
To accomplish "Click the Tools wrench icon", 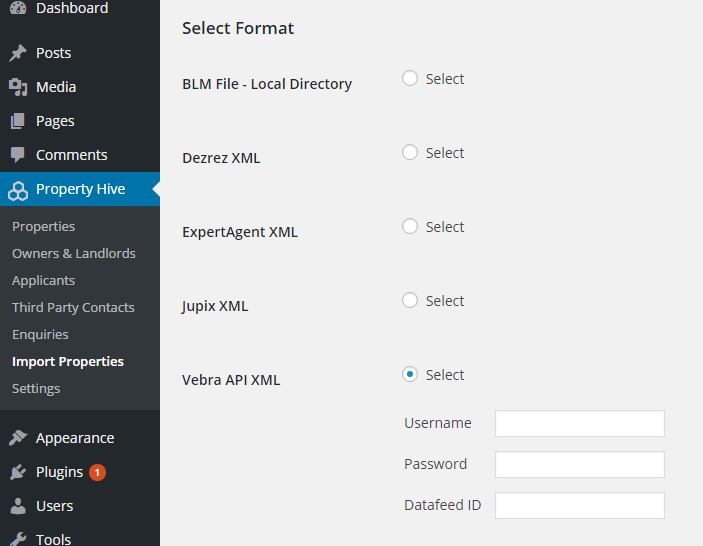I will tap(18, 539).
